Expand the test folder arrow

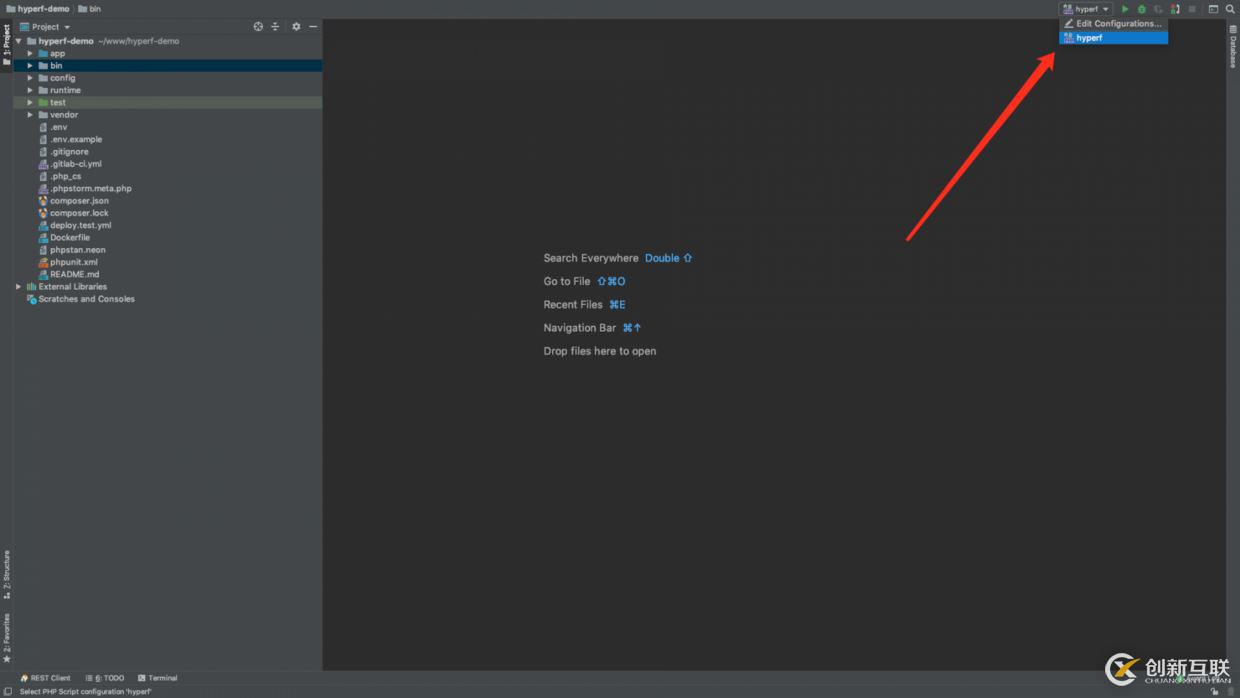click(x=30, y=102)
